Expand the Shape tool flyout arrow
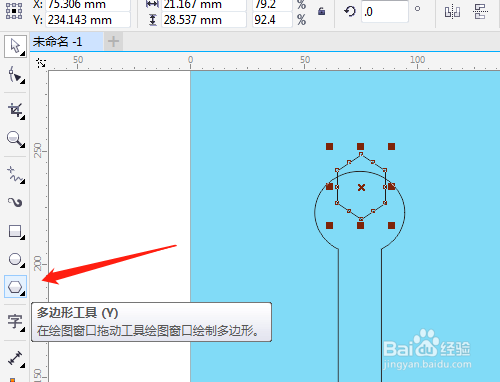This screenshot has width=500, height=382. [23, 81]
